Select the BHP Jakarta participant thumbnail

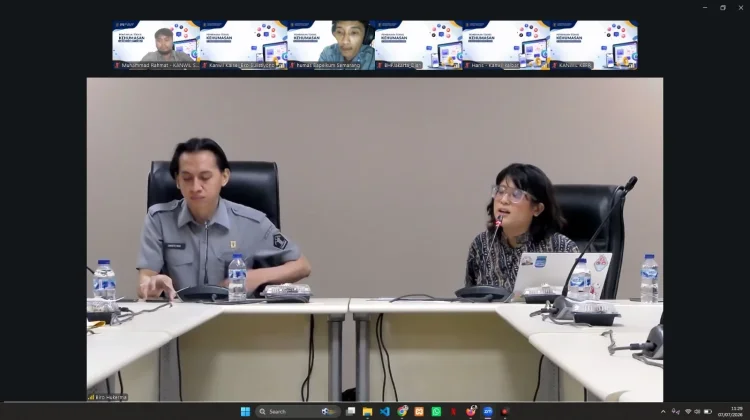tap(419, 45)
